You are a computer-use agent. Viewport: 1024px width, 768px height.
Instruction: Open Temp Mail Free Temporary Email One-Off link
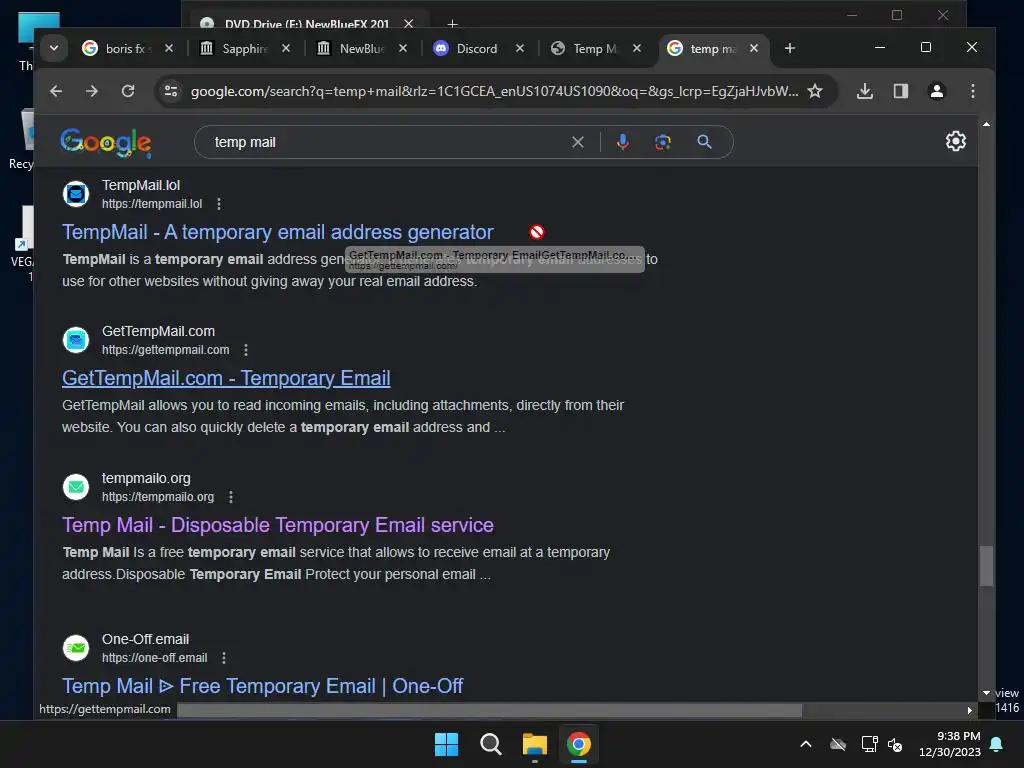point(263,686)
